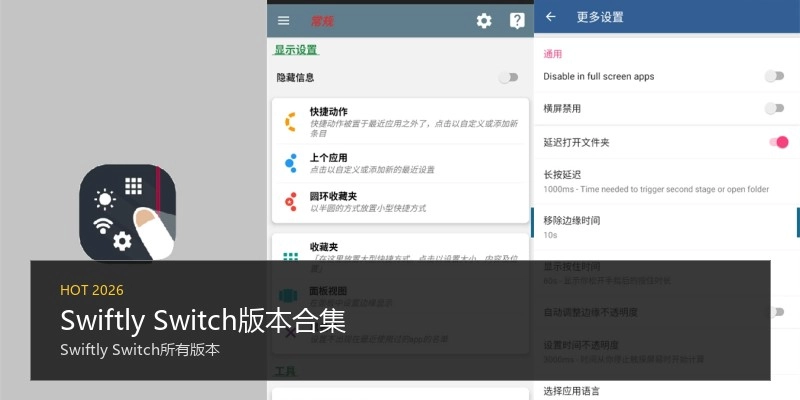
Task: Click the 通用 section label
Action: (553, 54)
